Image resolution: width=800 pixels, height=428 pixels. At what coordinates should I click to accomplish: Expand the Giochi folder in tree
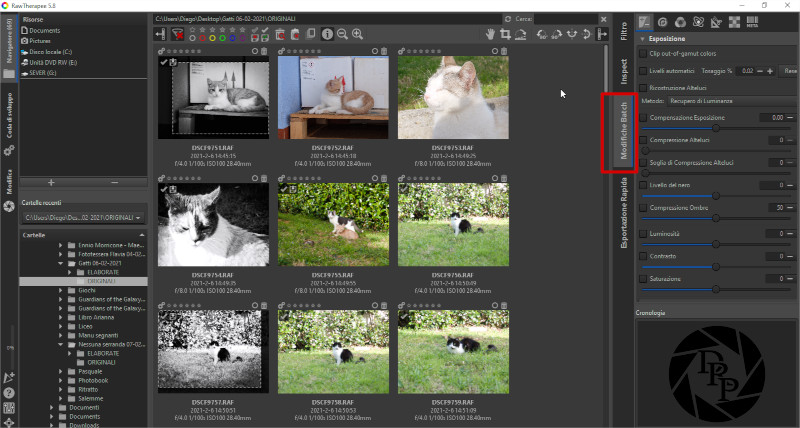[61, 290]
